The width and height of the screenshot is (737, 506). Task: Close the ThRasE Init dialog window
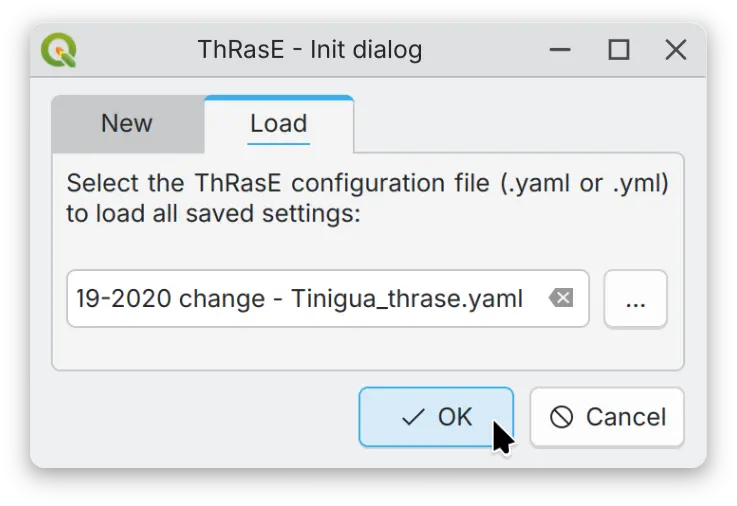[676, 49]
